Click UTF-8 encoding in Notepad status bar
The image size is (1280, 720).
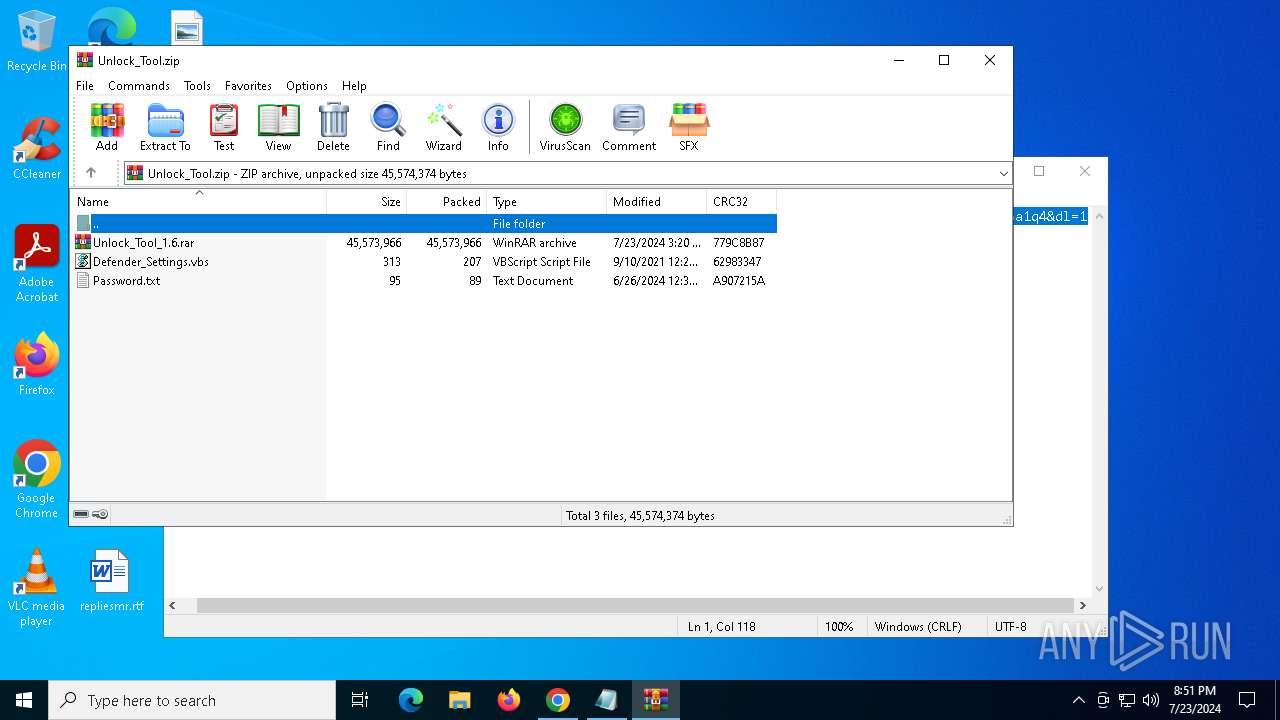point(1011,627)
